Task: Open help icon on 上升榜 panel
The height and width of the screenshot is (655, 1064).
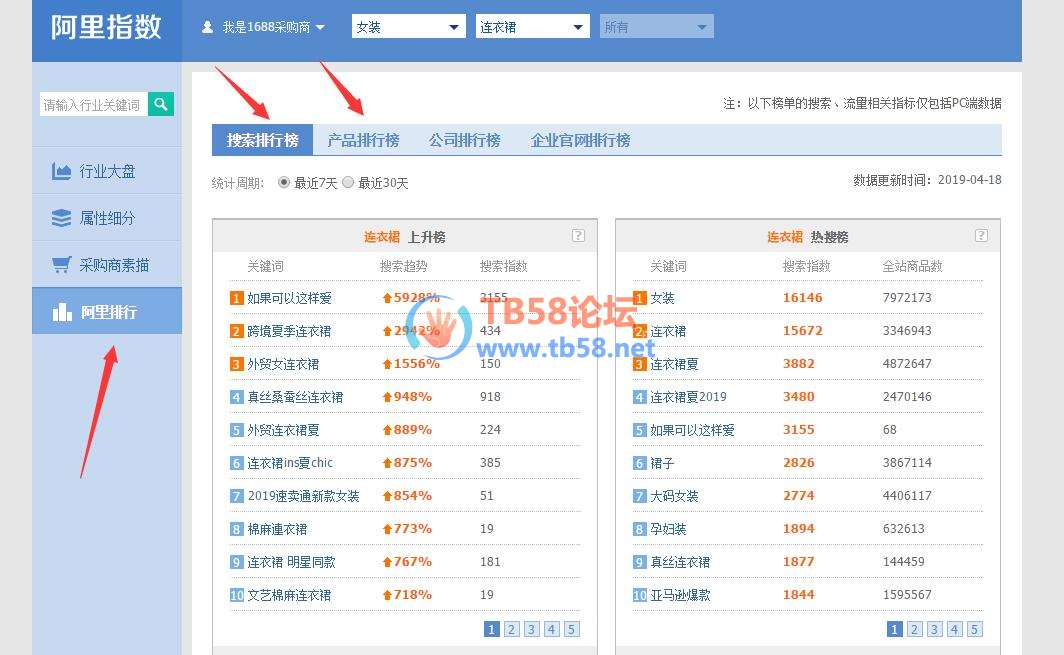Action: tap(578, 236)
